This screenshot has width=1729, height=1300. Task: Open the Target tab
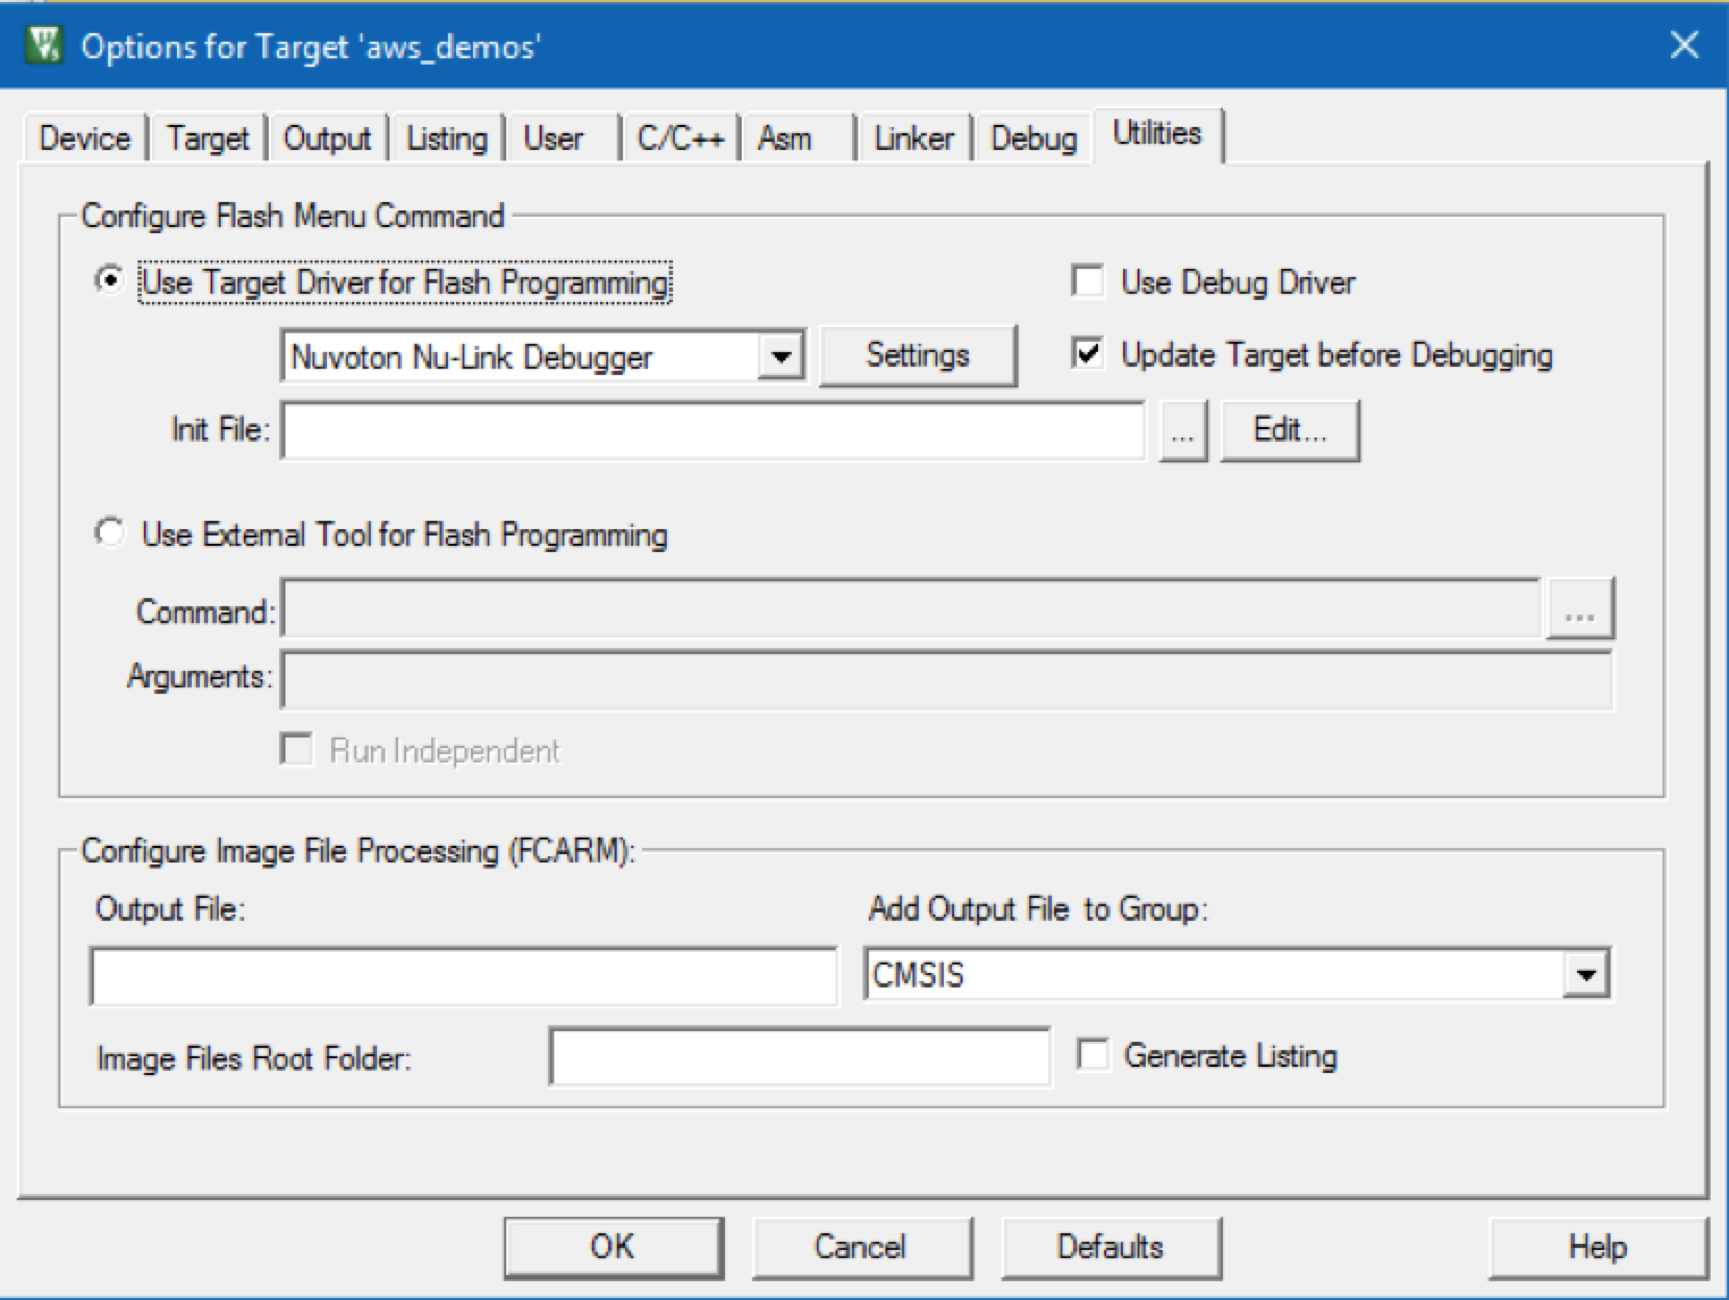click(x=207, y=138)
